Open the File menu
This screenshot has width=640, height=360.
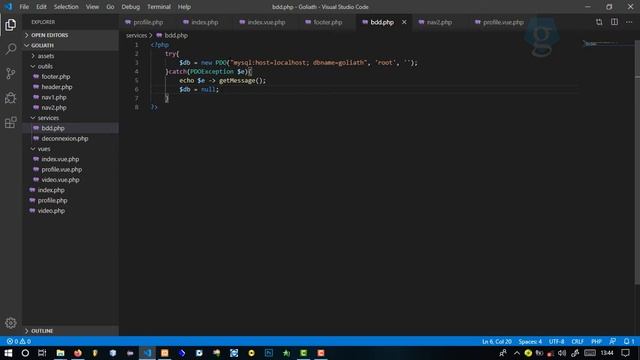click(24, 7)
